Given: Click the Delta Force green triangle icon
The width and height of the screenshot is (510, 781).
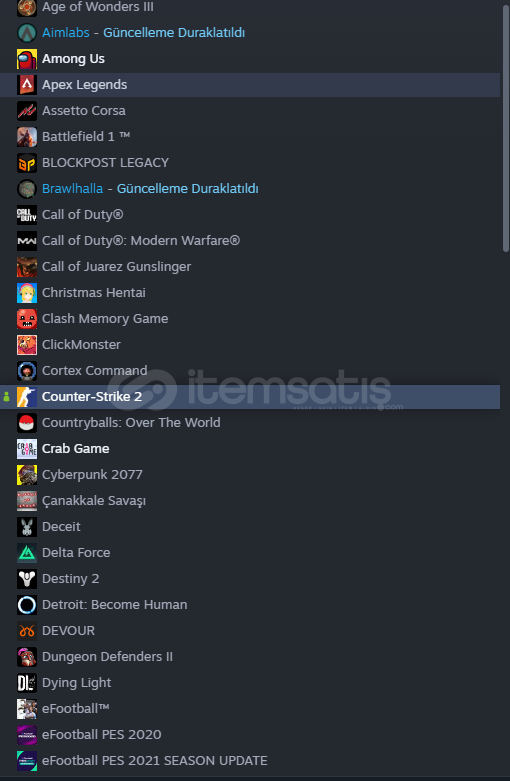Looking at the screenshot, I should (27, 553).
